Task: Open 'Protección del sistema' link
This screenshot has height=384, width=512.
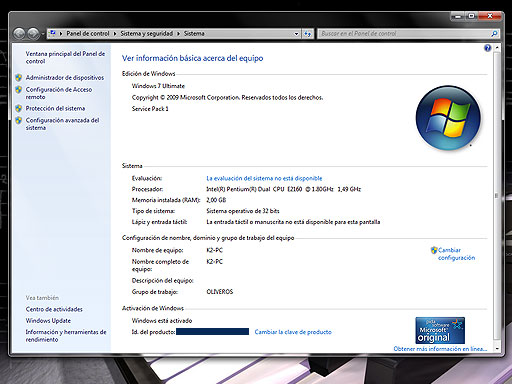Action: pyautogui.click(x=55, y=108)
